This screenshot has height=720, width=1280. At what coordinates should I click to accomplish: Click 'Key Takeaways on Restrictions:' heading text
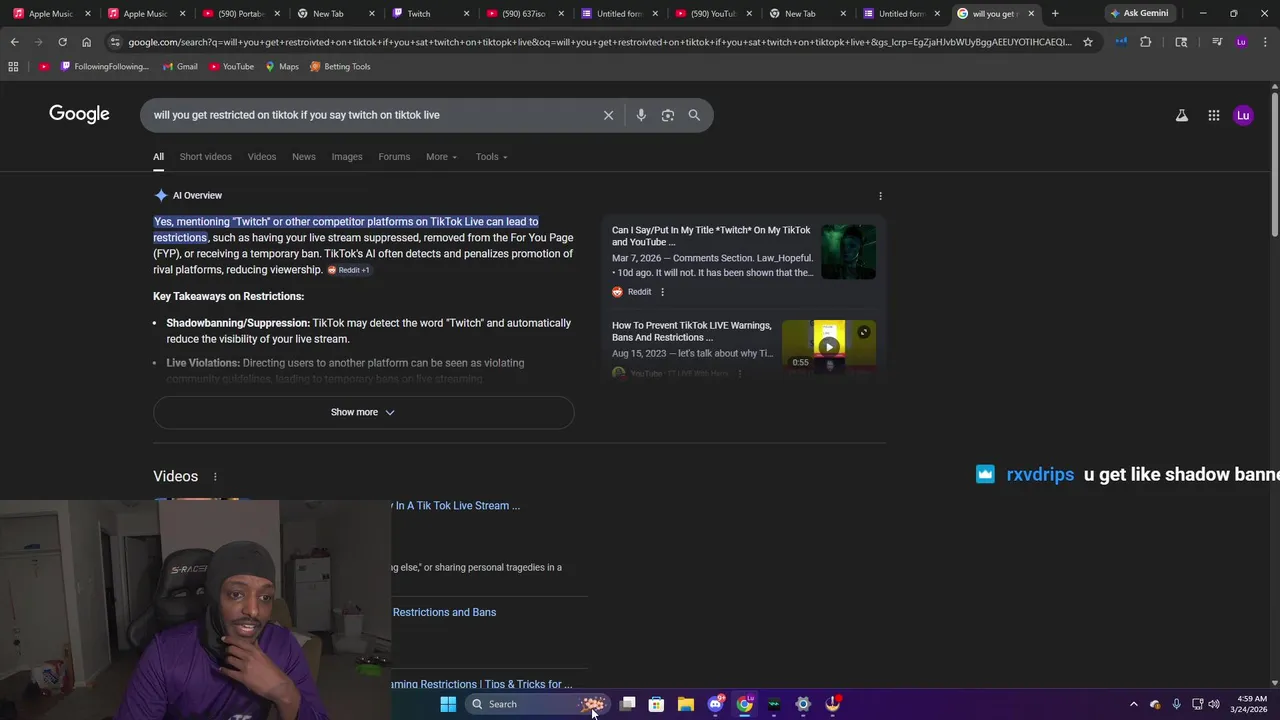pos(228,296)
